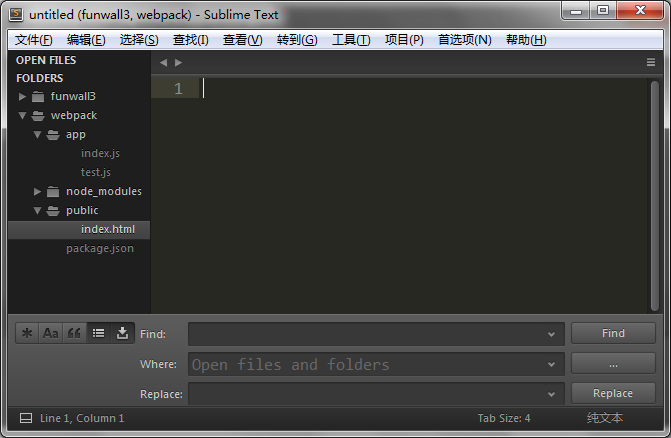Open index.js in app folder
Image resolution: width=671 pixels, height=438 pixels.
[100, 153]
